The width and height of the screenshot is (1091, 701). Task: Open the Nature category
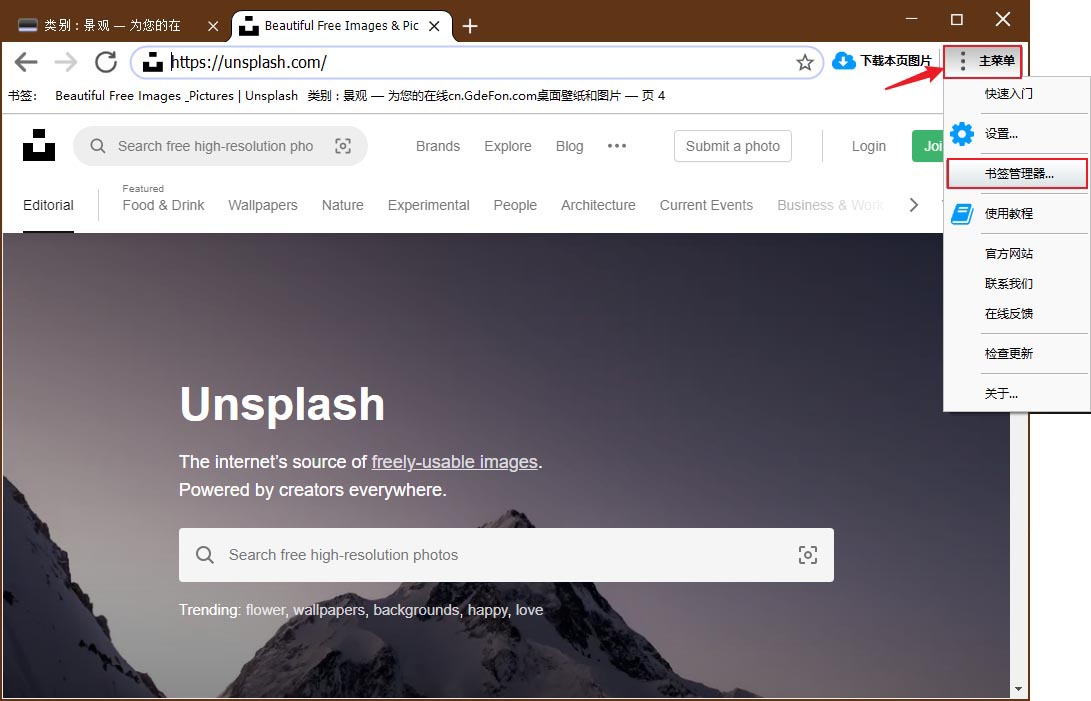[342, 205]
